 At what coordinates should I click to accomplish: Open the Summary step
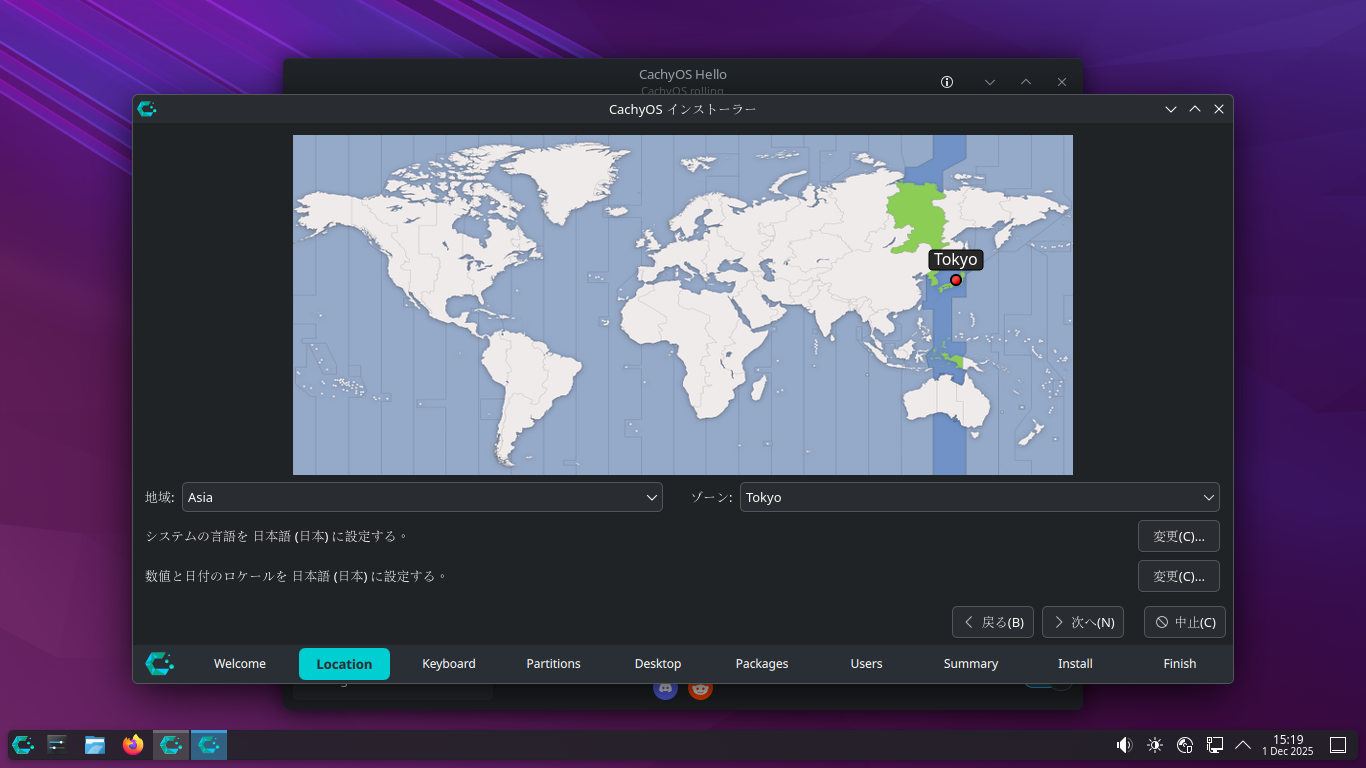pyautogui.click(x=971, y=664)
